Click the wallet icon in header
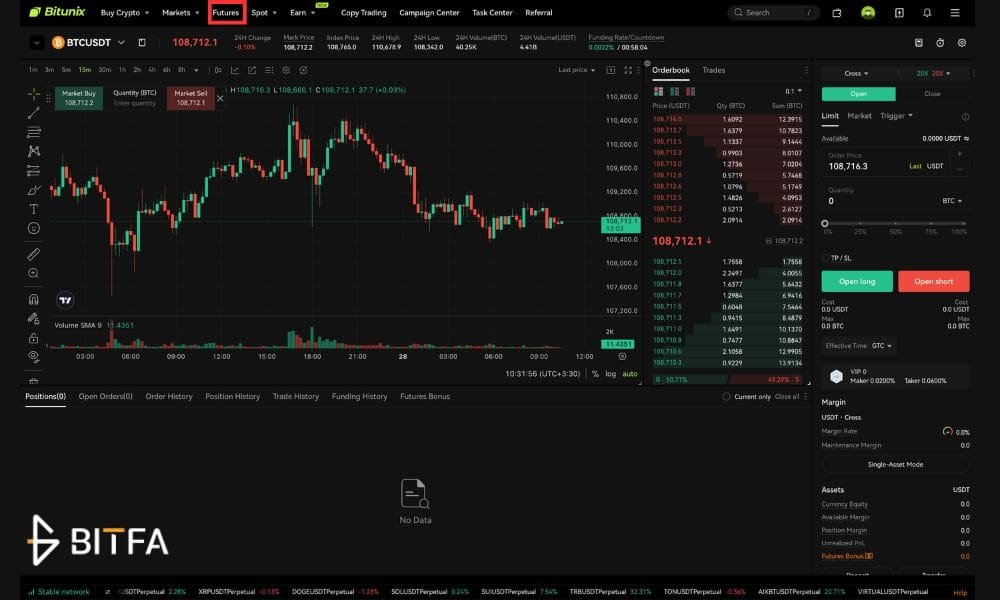The height and width of the screenshot is (600, 1000). [837, 13]
